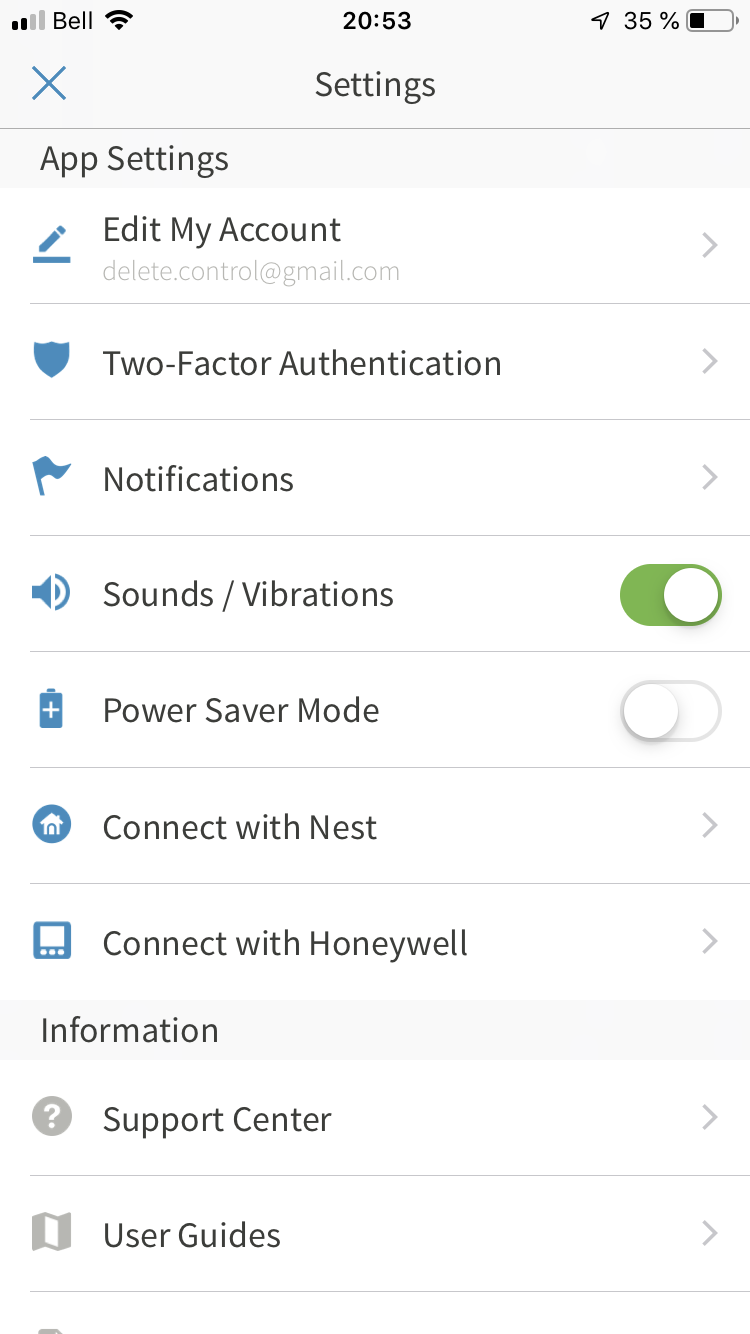Turn off the Sounds / Vibrations switch

coord(670,595)
